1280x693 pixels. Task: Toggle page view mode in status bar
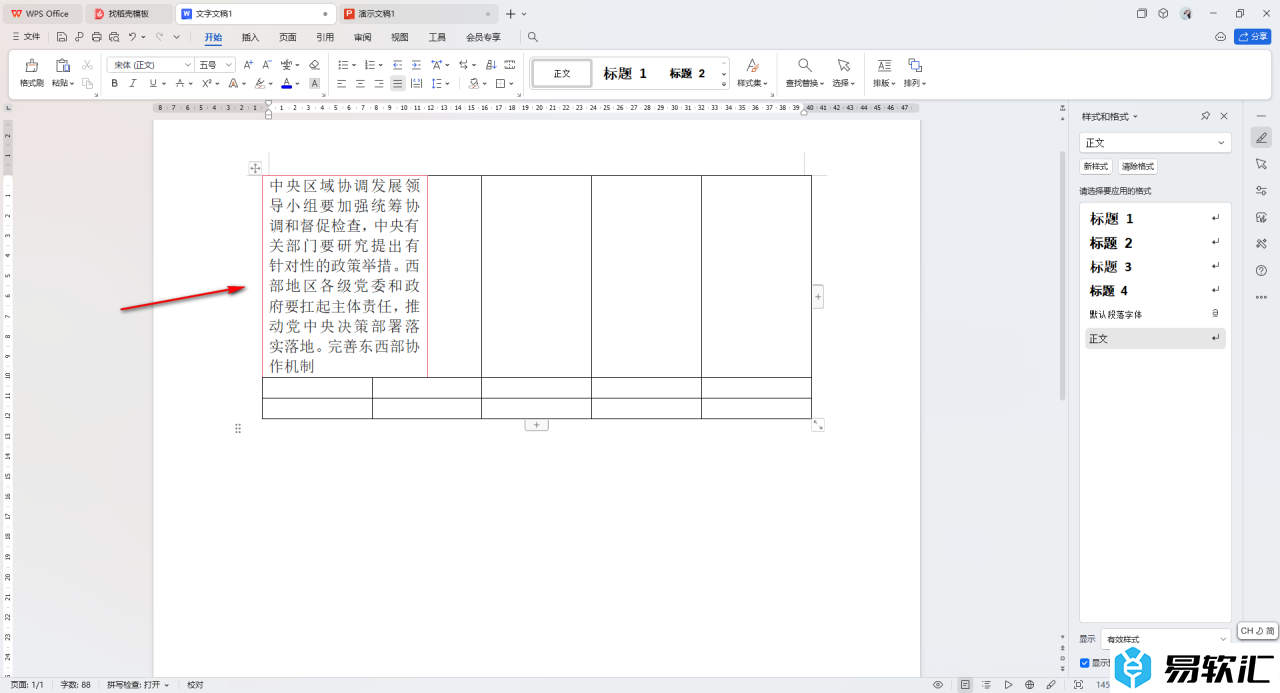(x=965, y=685)
